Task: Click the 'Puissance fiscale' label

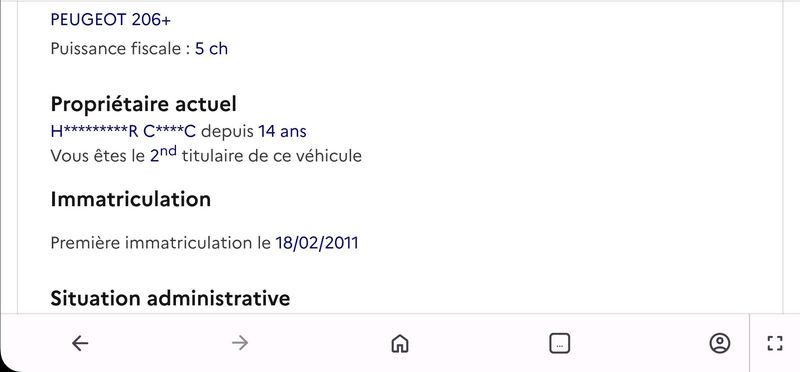Action: click(117, 49)
